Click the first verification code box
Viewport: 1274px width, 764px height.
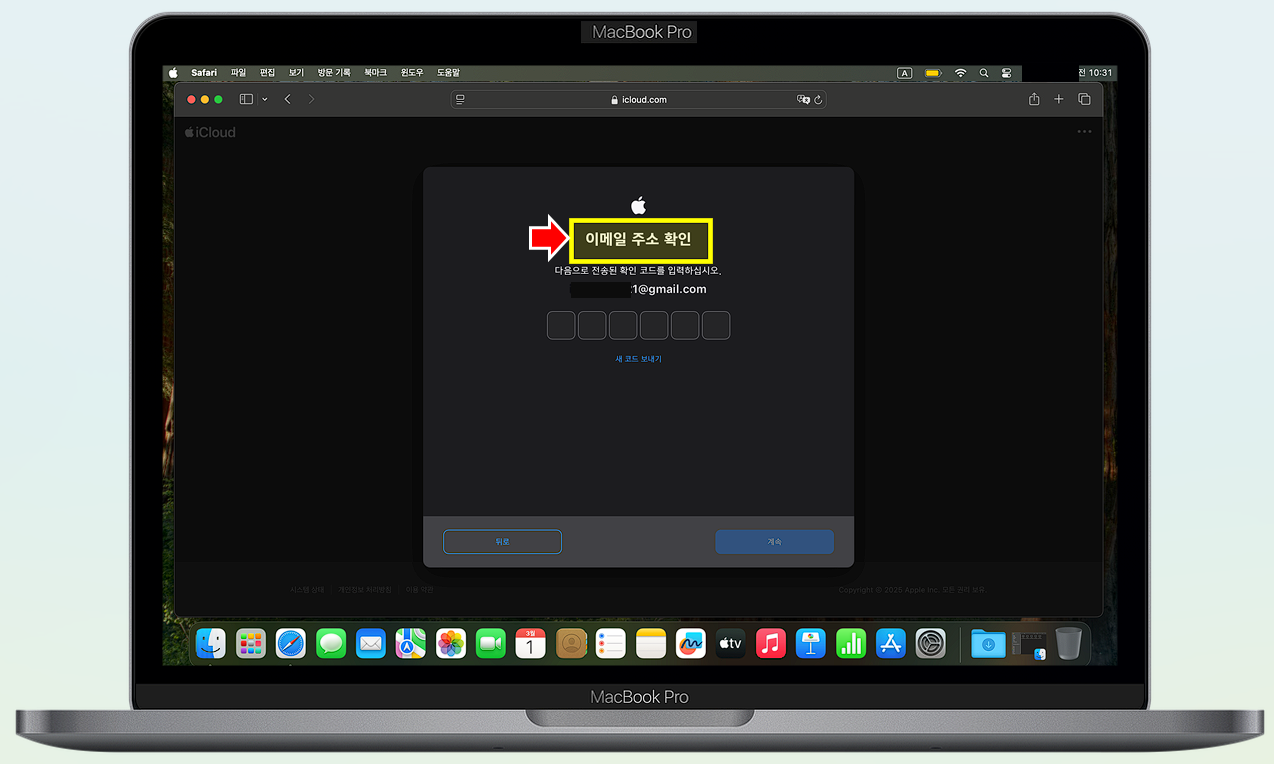click(561, 325)
